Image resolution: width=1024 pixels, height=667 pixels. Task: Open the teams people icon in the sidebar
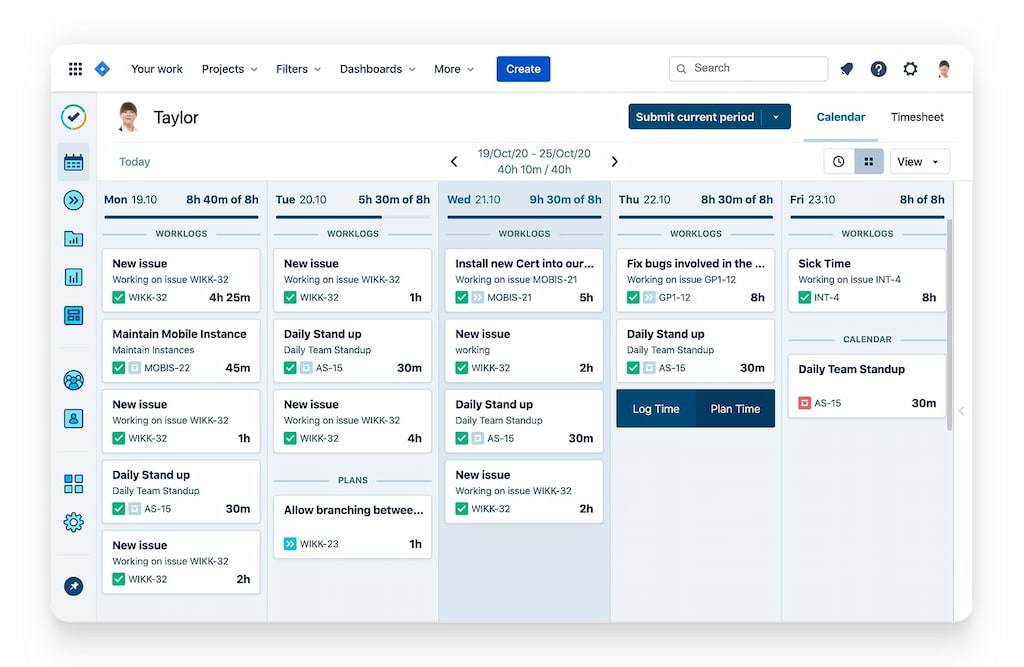(73, 380)
